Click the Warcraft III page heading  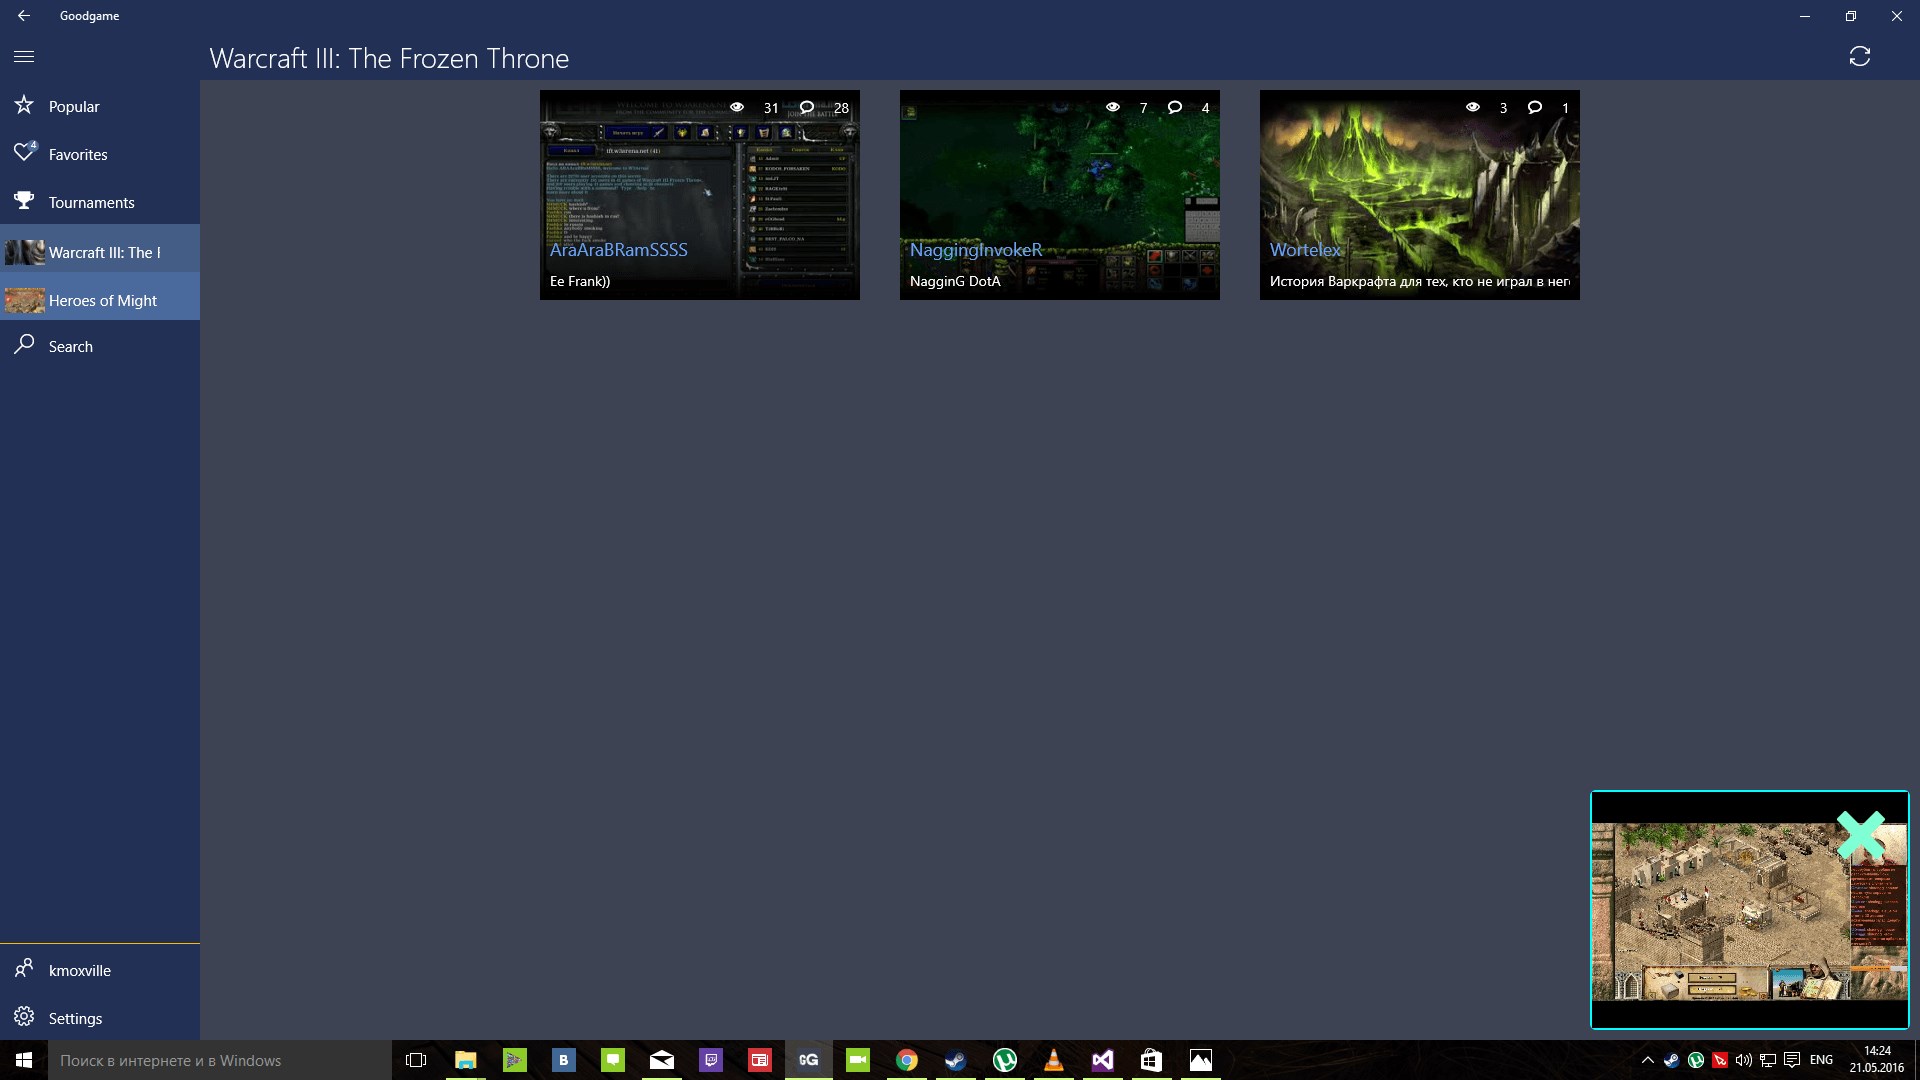click(x=389, y=58)
